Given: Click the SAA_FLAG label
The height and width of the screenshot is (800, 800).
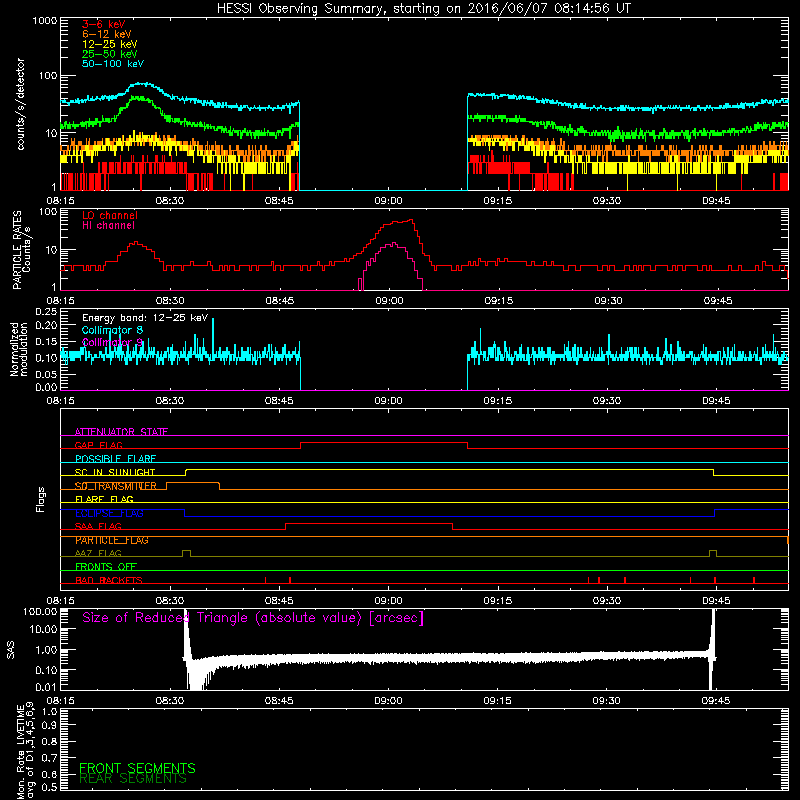Looking at the screenshot, I should pyautogui.click(x=98, y=526).
